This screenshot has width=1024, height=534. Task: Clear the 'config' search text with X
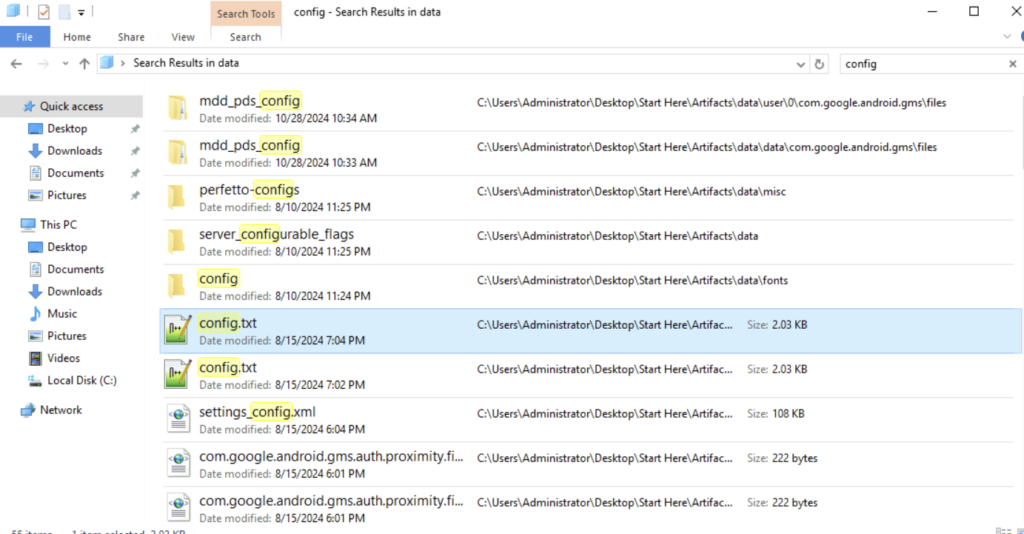pyautogui.click(x=1011, y=63)
